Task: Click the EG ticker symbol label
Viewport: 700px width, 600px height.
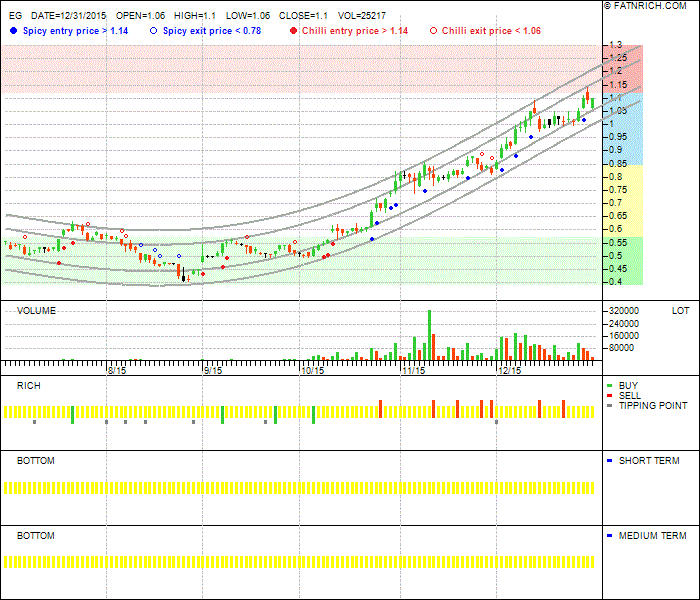Action: click(x=14, y=17)
